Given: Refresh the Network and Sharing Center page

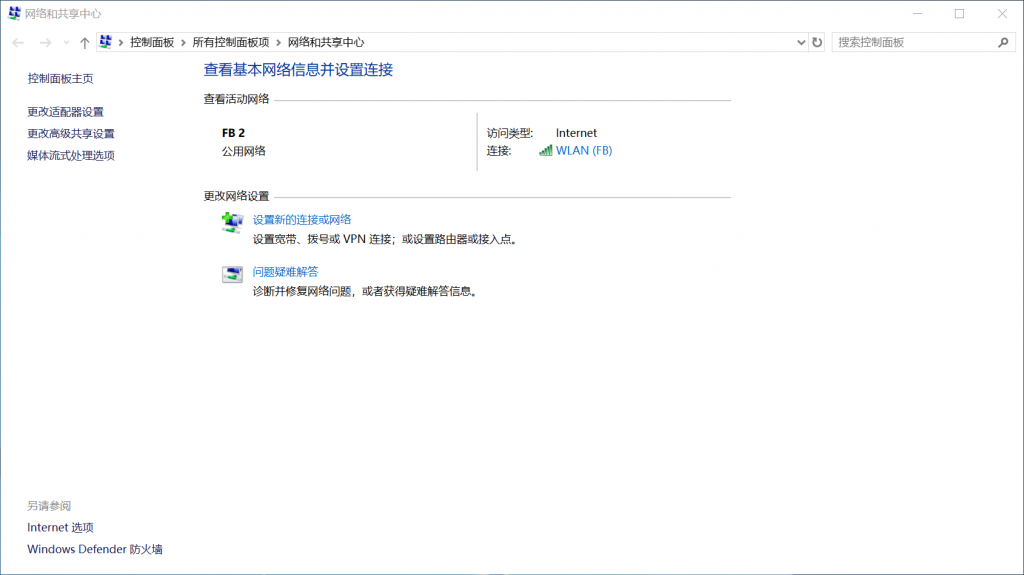Looking at the screenshot, I should [x=817, y=43].
